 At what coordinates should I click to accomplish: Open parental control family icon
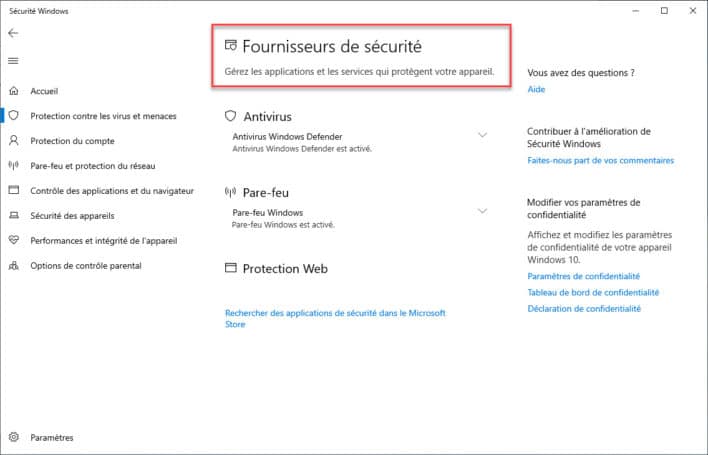coord(14,265)
